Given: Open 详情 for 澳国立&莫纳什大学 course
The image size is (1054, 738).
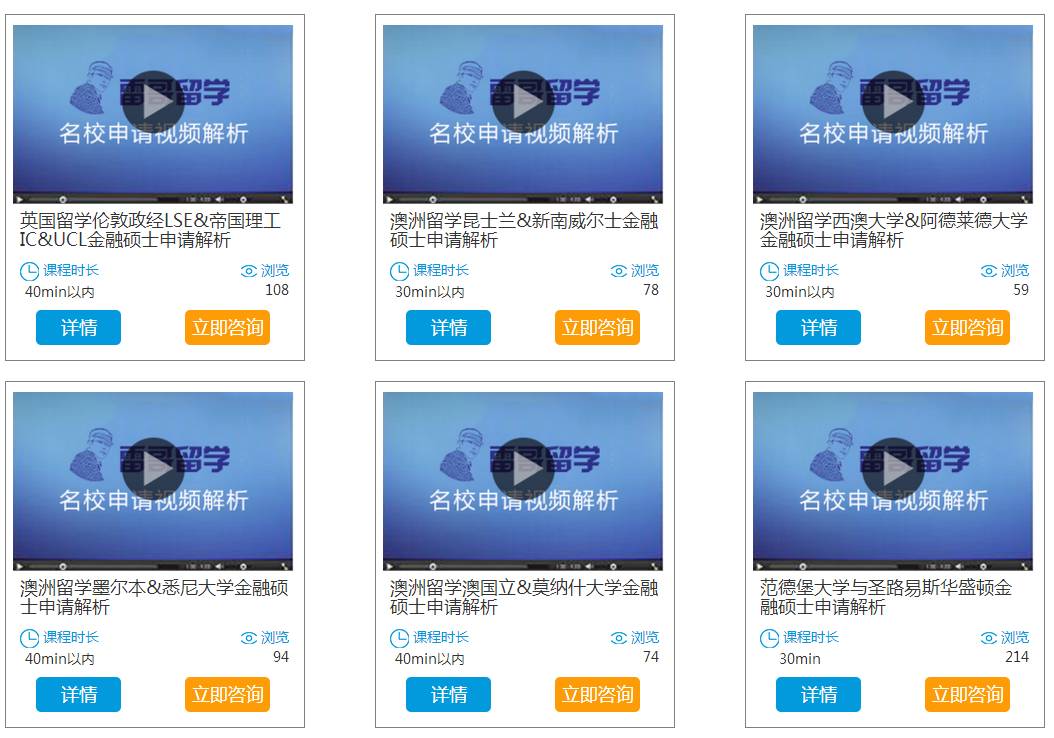Looking at the screenshot, I should point(448,694).
